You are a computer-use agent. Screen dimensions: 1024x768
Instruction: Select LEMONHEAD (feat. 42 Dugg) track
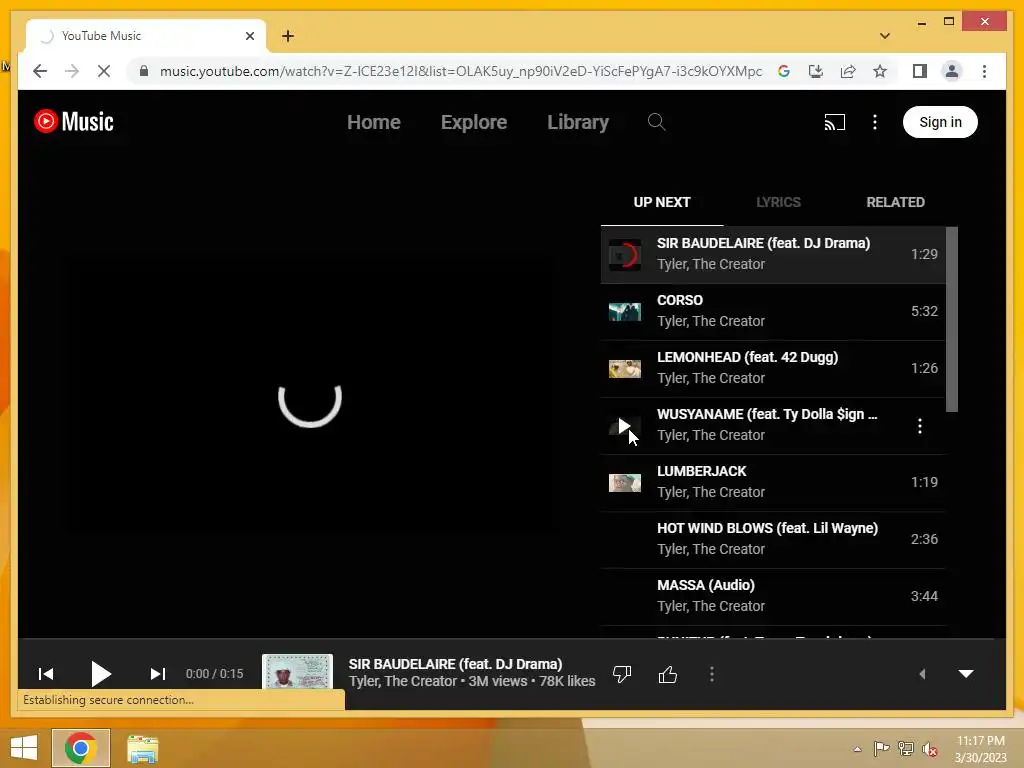pyautogui.click(x=773, y=368)
